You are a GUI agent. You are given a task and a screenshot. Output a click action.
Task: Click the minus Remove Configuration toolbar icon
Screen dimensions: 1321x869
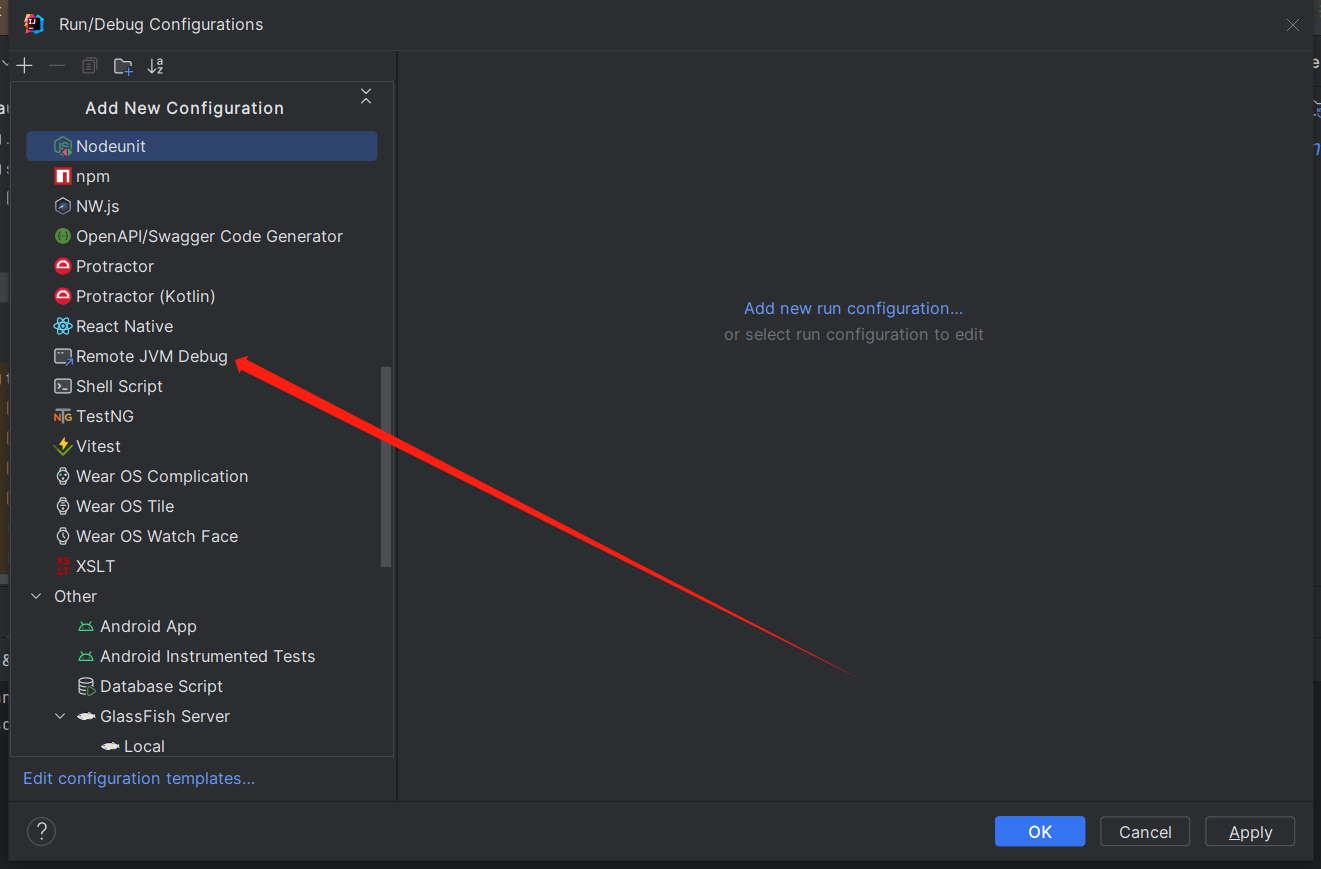[x=57, y=66]
